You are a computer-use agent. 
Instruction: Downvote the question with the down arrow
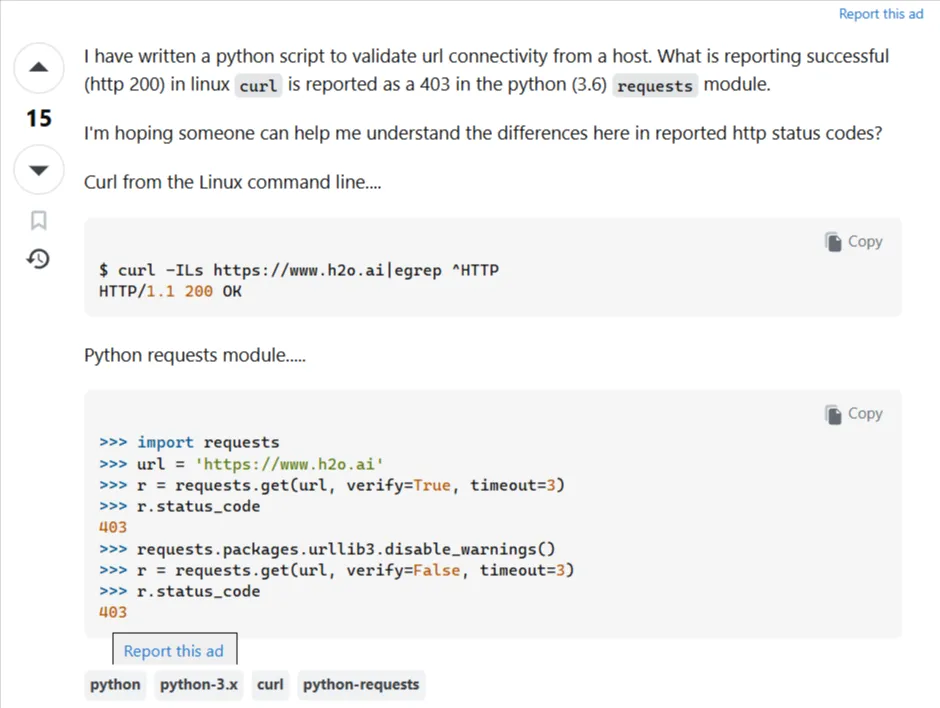pos(38,170)
